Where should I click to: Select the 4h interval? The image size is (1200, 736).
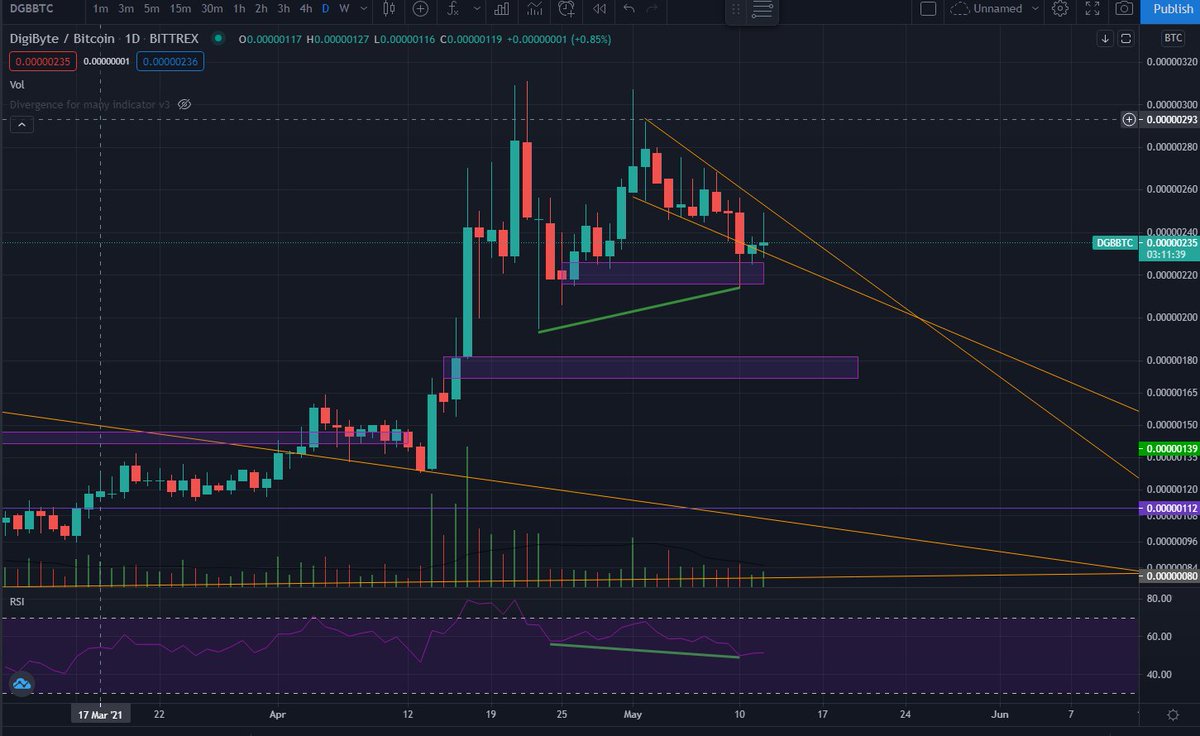(307, 9)
